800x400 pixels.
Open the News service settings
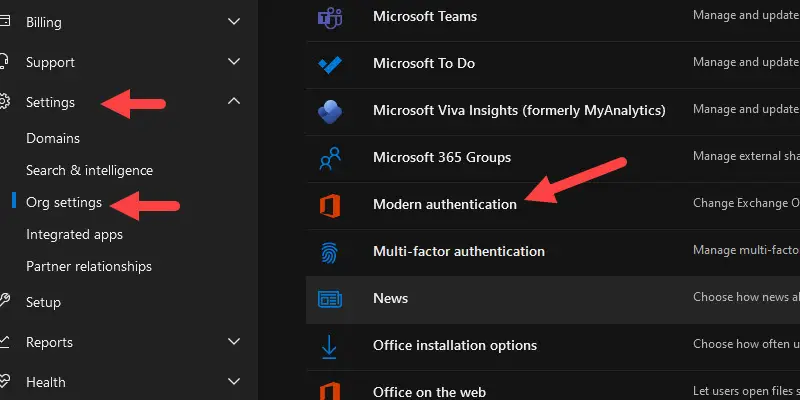pyautogui.click(x=390, y=298)
